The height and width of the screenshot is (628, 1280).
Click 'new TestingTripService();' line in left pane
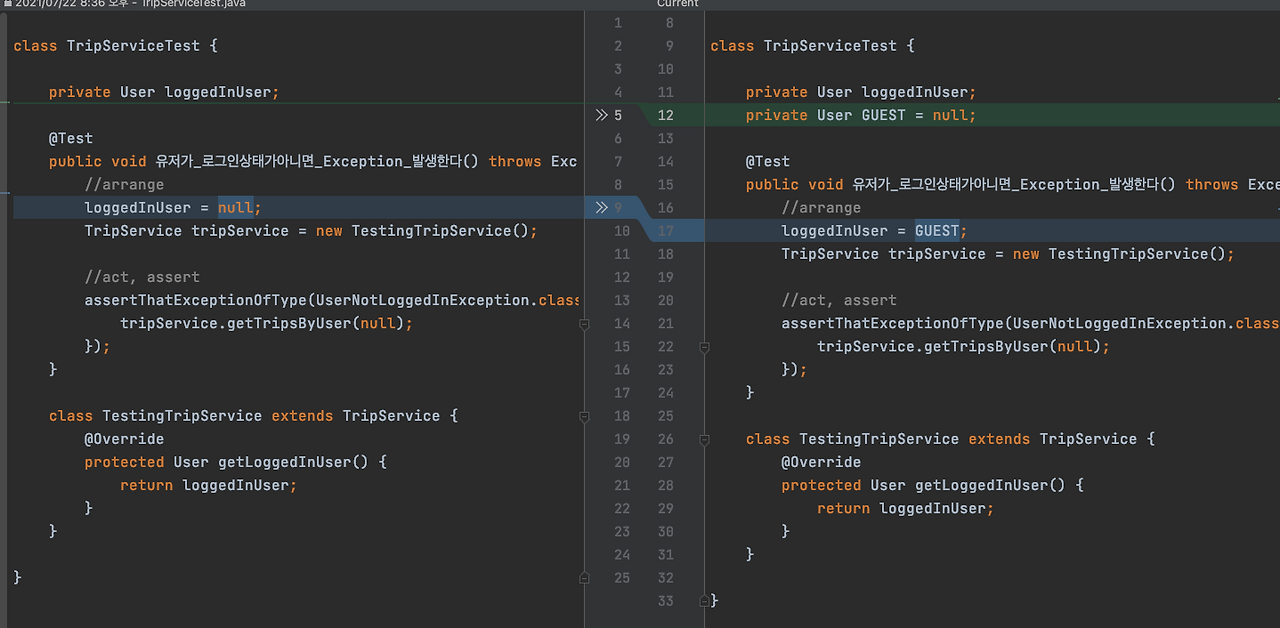coord(311,231)
